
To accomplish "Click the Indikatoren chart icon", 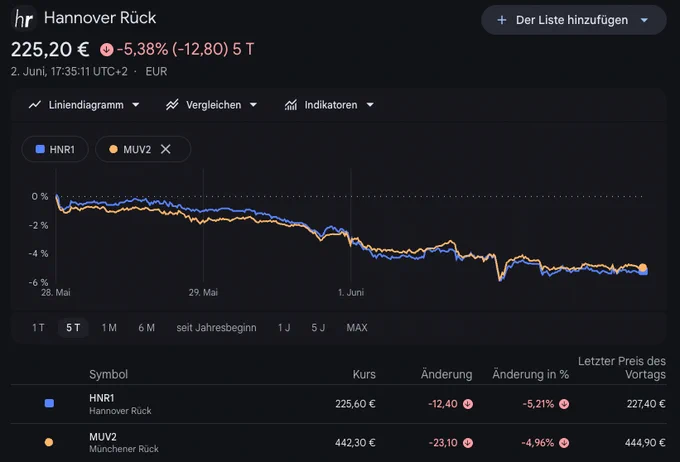I will pyautogui.click(x=291, y=105).
